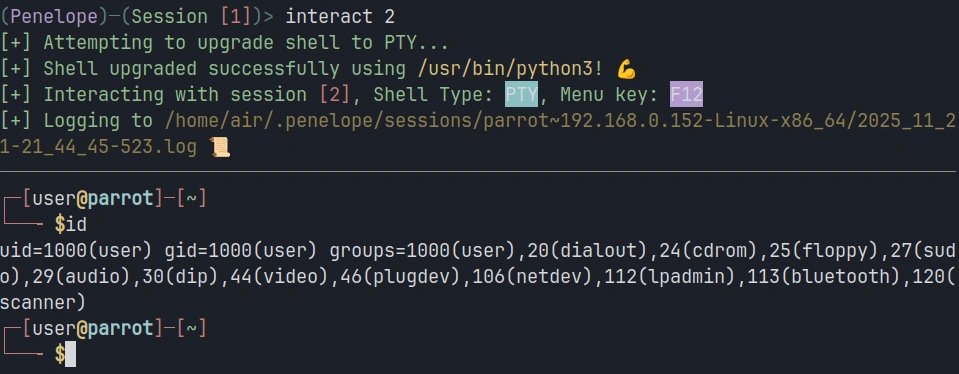The width and height of the screenshot is (959, 374).
Task: Click the highlighted PTY shell type badge
Action: point(521,95)
